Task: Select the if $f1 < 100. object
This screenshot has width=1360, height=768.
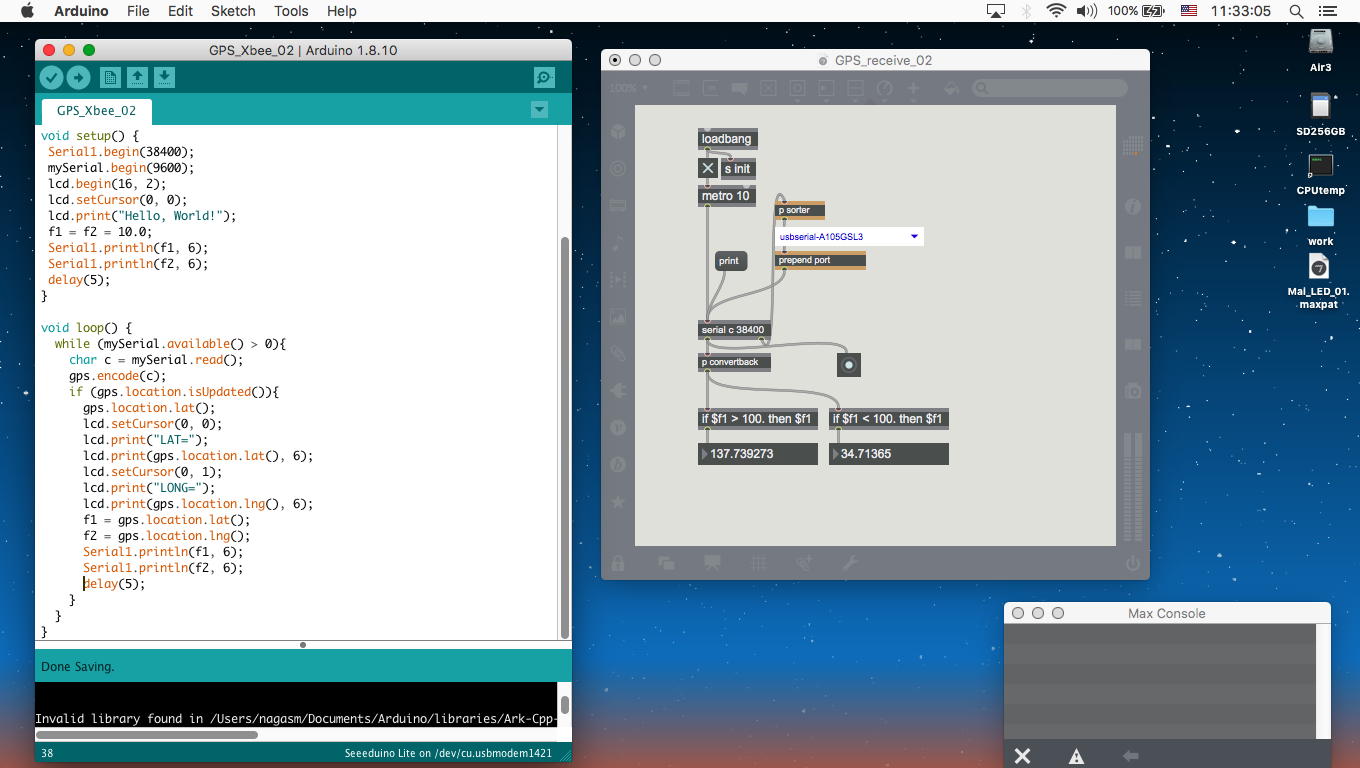Action: 889,419
